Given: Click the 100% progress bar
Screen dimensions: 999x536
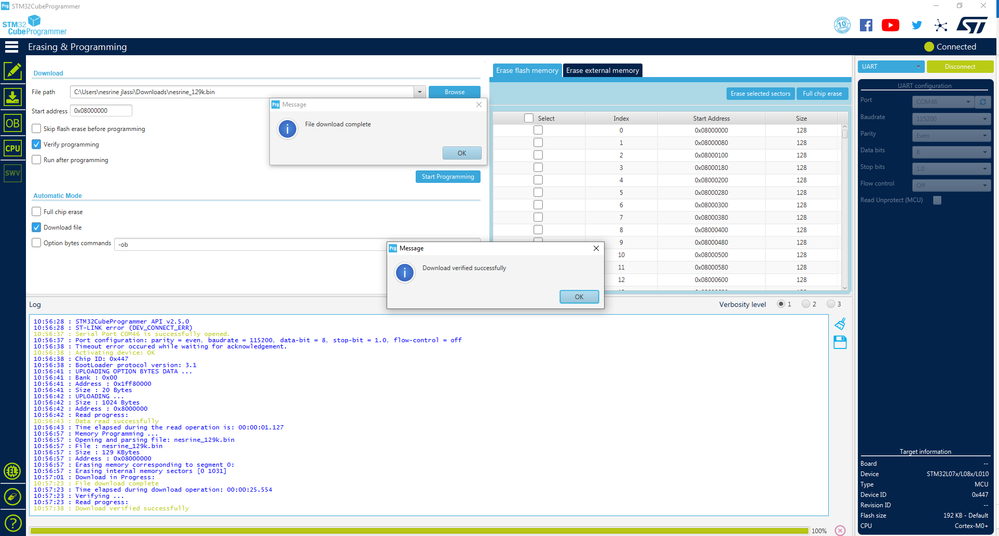Looking at the screenshot, I should pos(419,530).
